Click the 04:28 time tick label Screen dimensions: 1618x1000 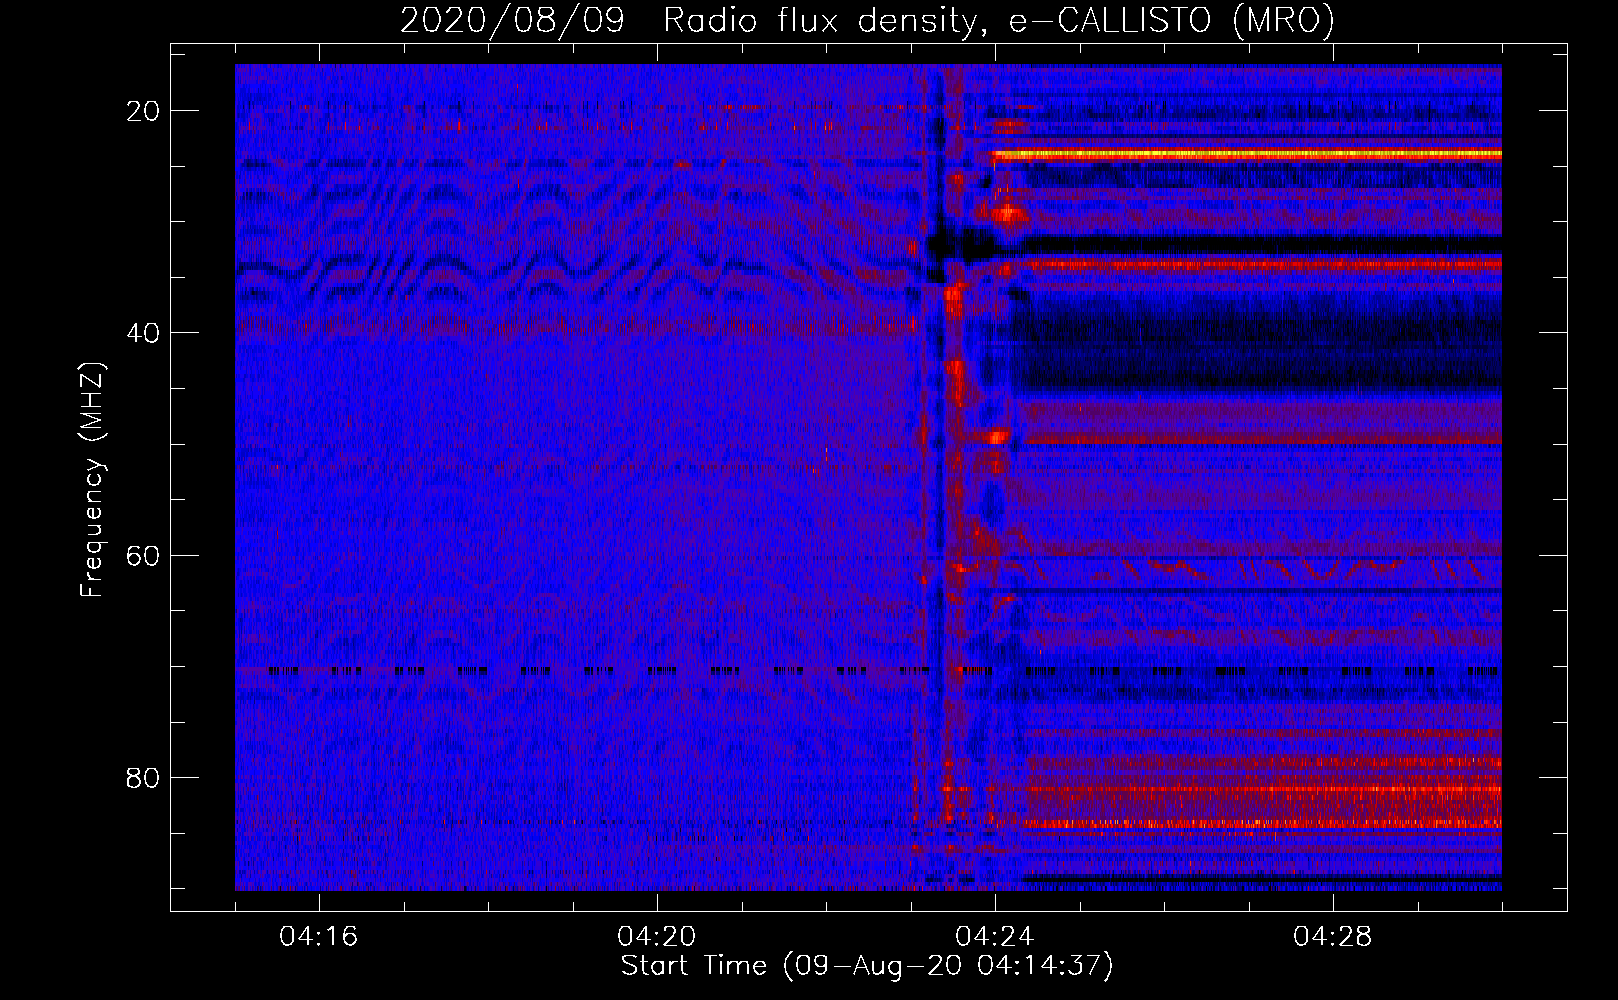(1333, 937)
